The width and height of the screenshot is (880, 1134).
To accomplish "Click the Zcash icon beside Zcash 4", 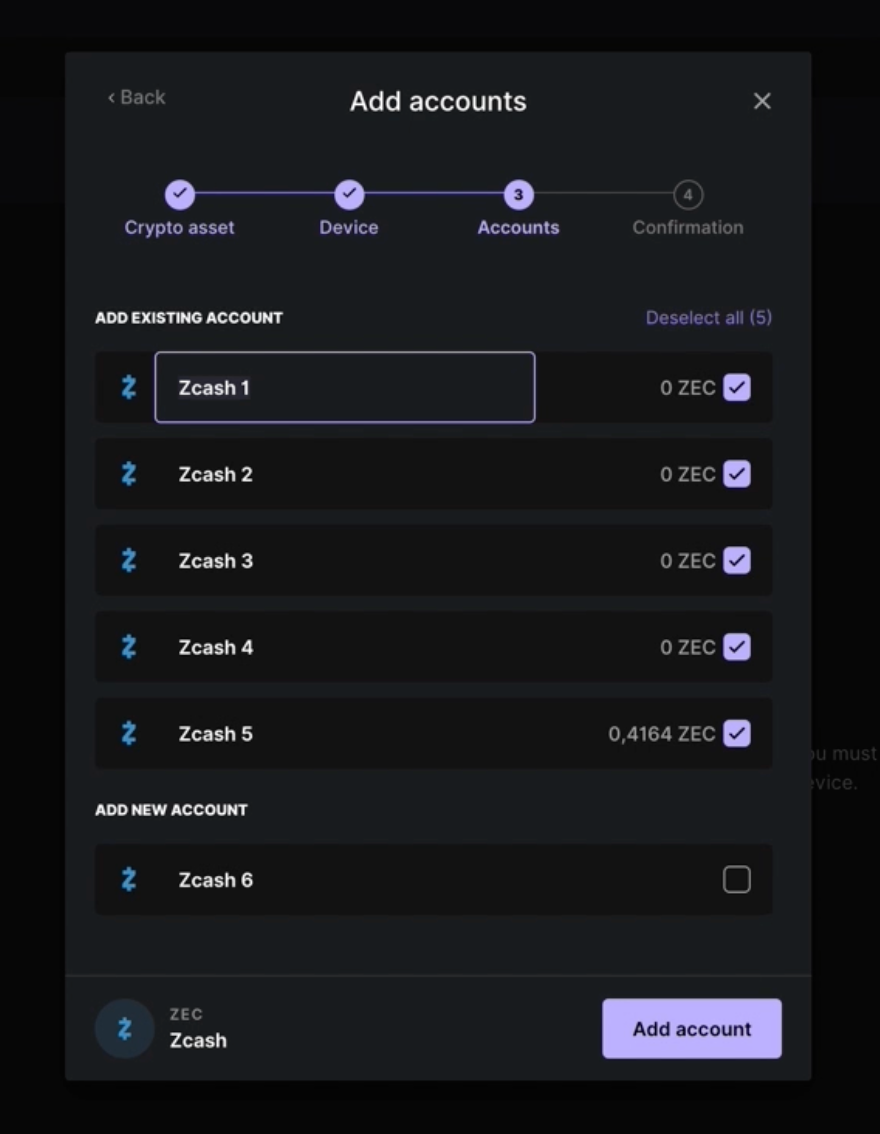I will point(129,647).
